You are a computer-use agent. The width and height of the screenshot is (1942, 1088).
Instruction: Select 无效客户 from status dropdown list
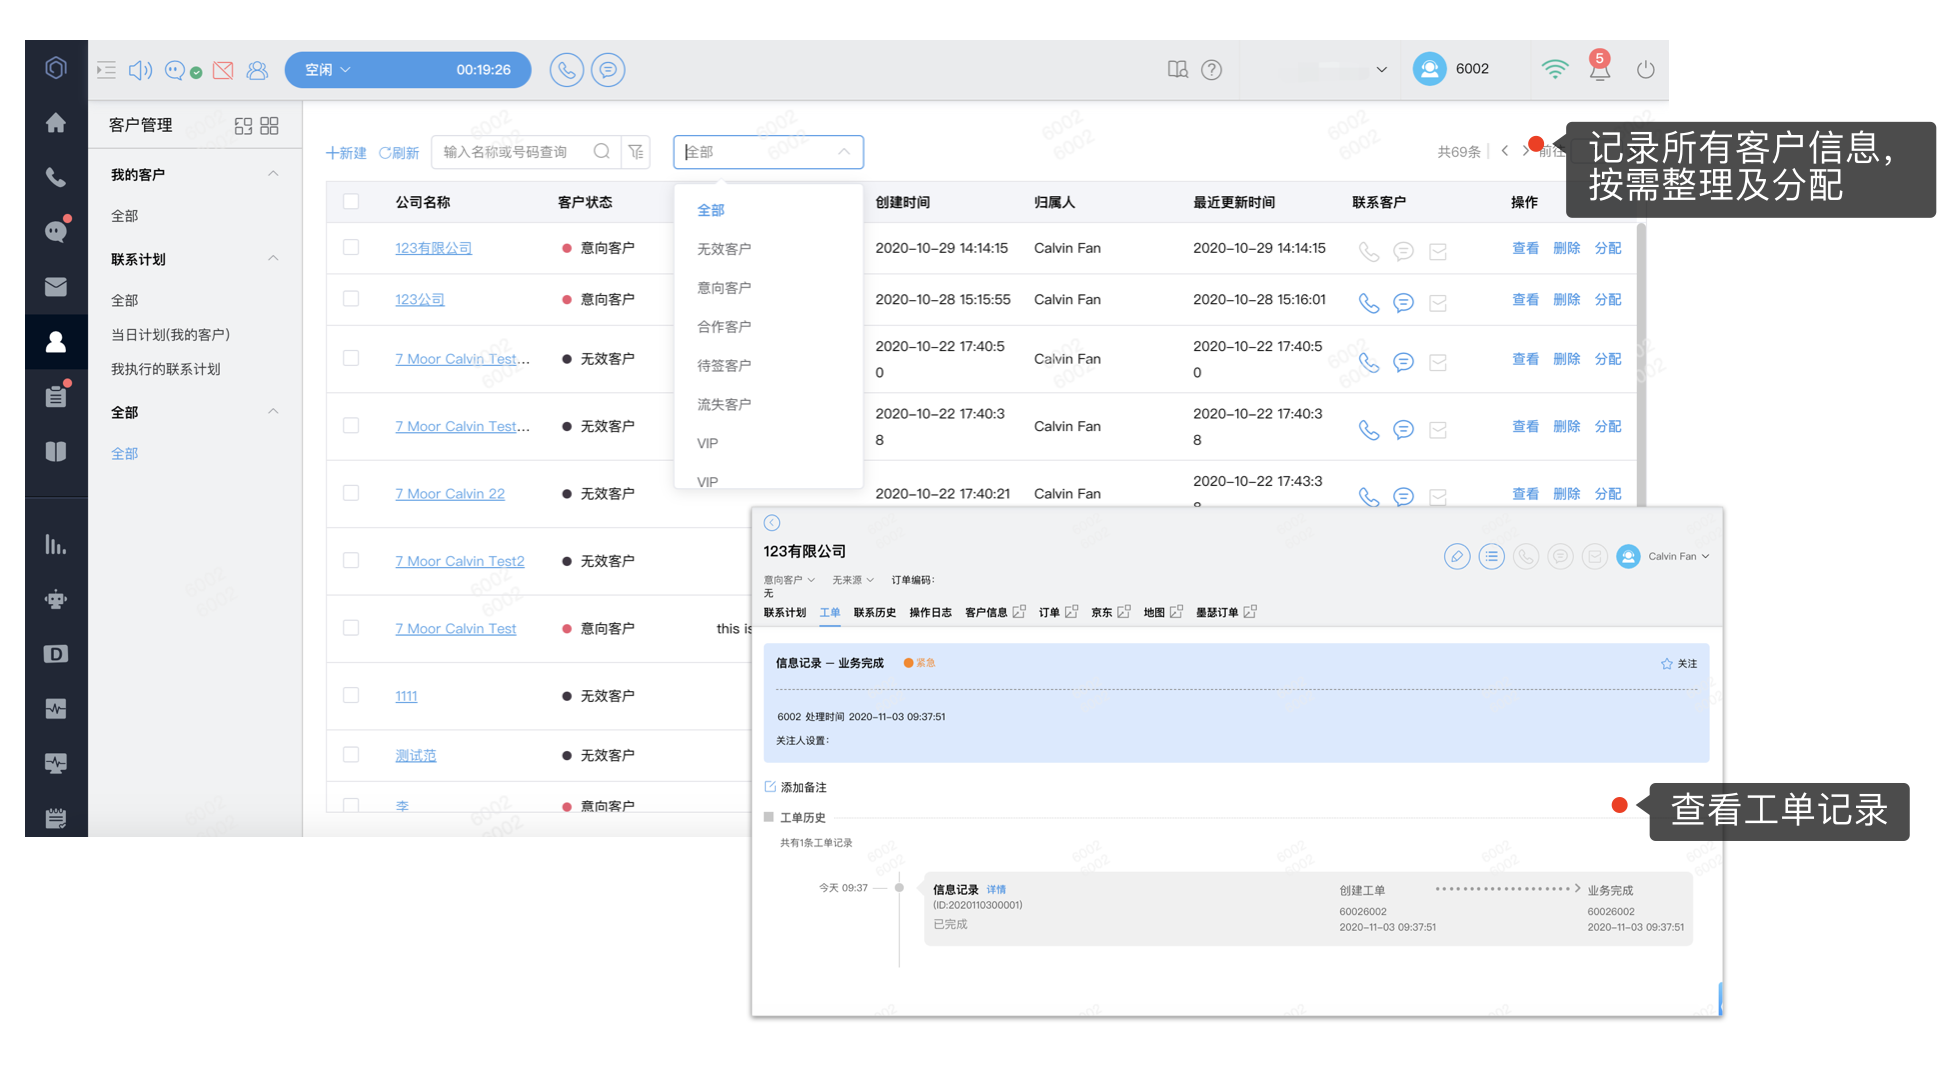coord(724,248)
